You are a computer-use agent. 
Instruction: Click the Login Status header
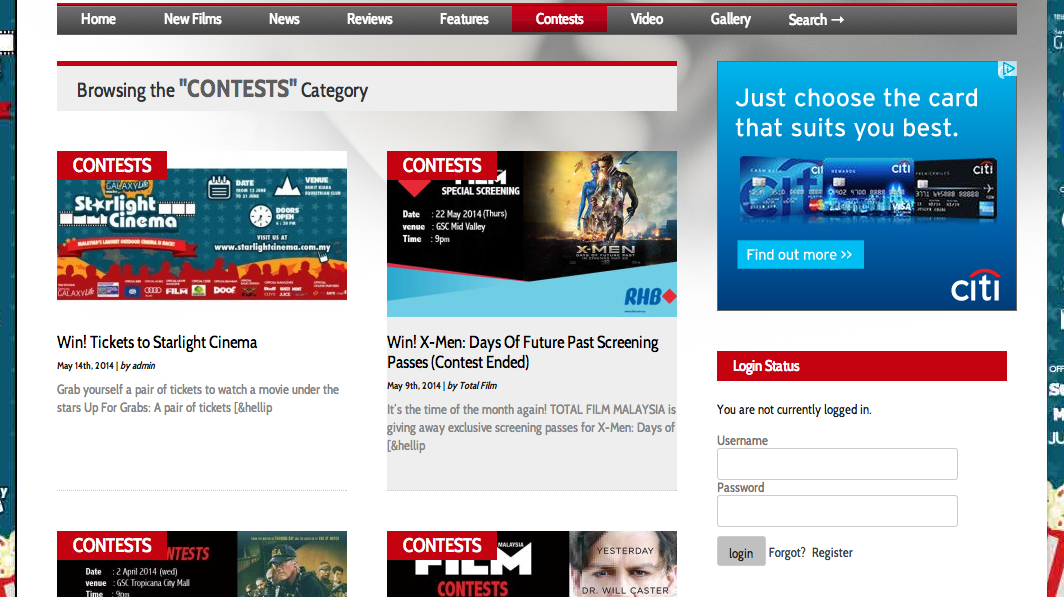[862, 366]
